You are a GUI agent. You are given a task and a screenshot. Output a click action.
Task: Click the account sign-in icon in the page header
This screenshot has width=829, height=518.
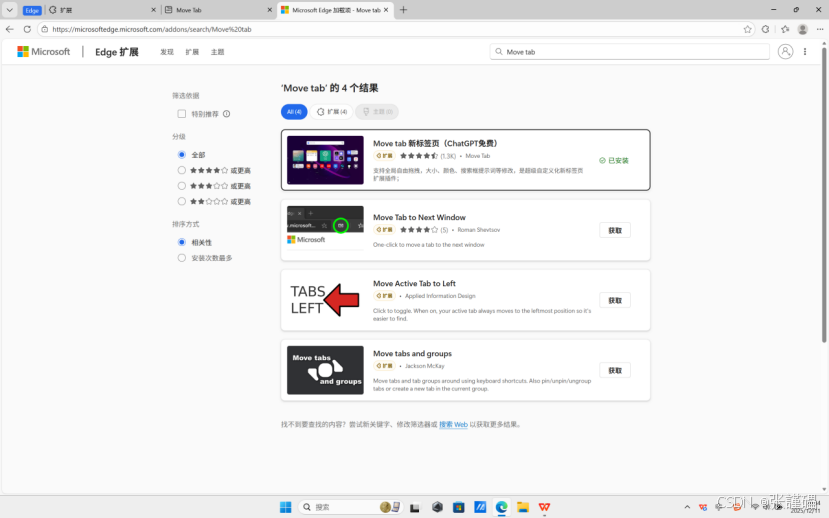pyautogui.click(x=785, y=51)
